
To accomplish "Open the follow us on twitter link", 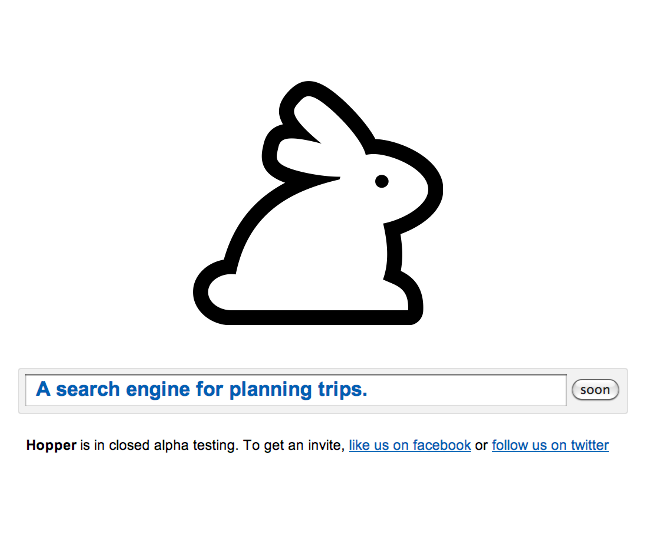I will (x=550, y=445).
